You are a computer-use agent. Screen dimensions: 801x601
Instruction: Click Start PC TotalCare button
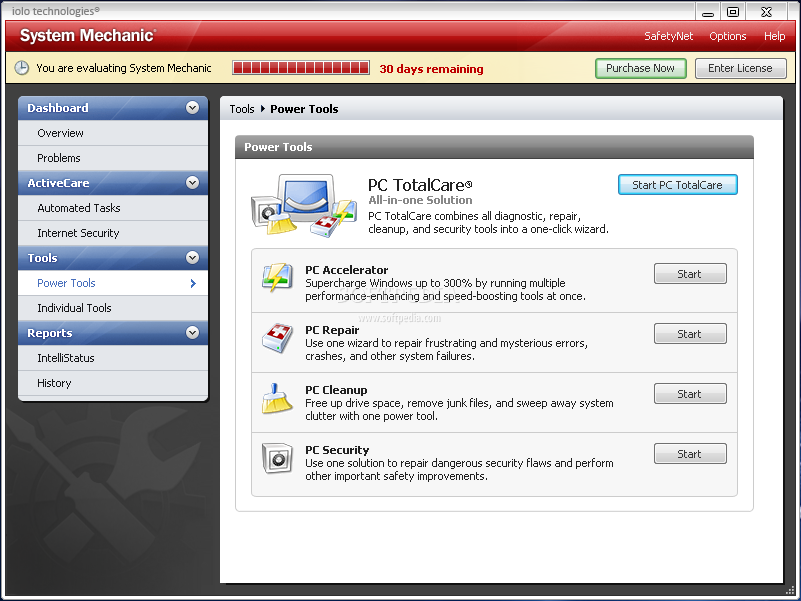(677, 185)
